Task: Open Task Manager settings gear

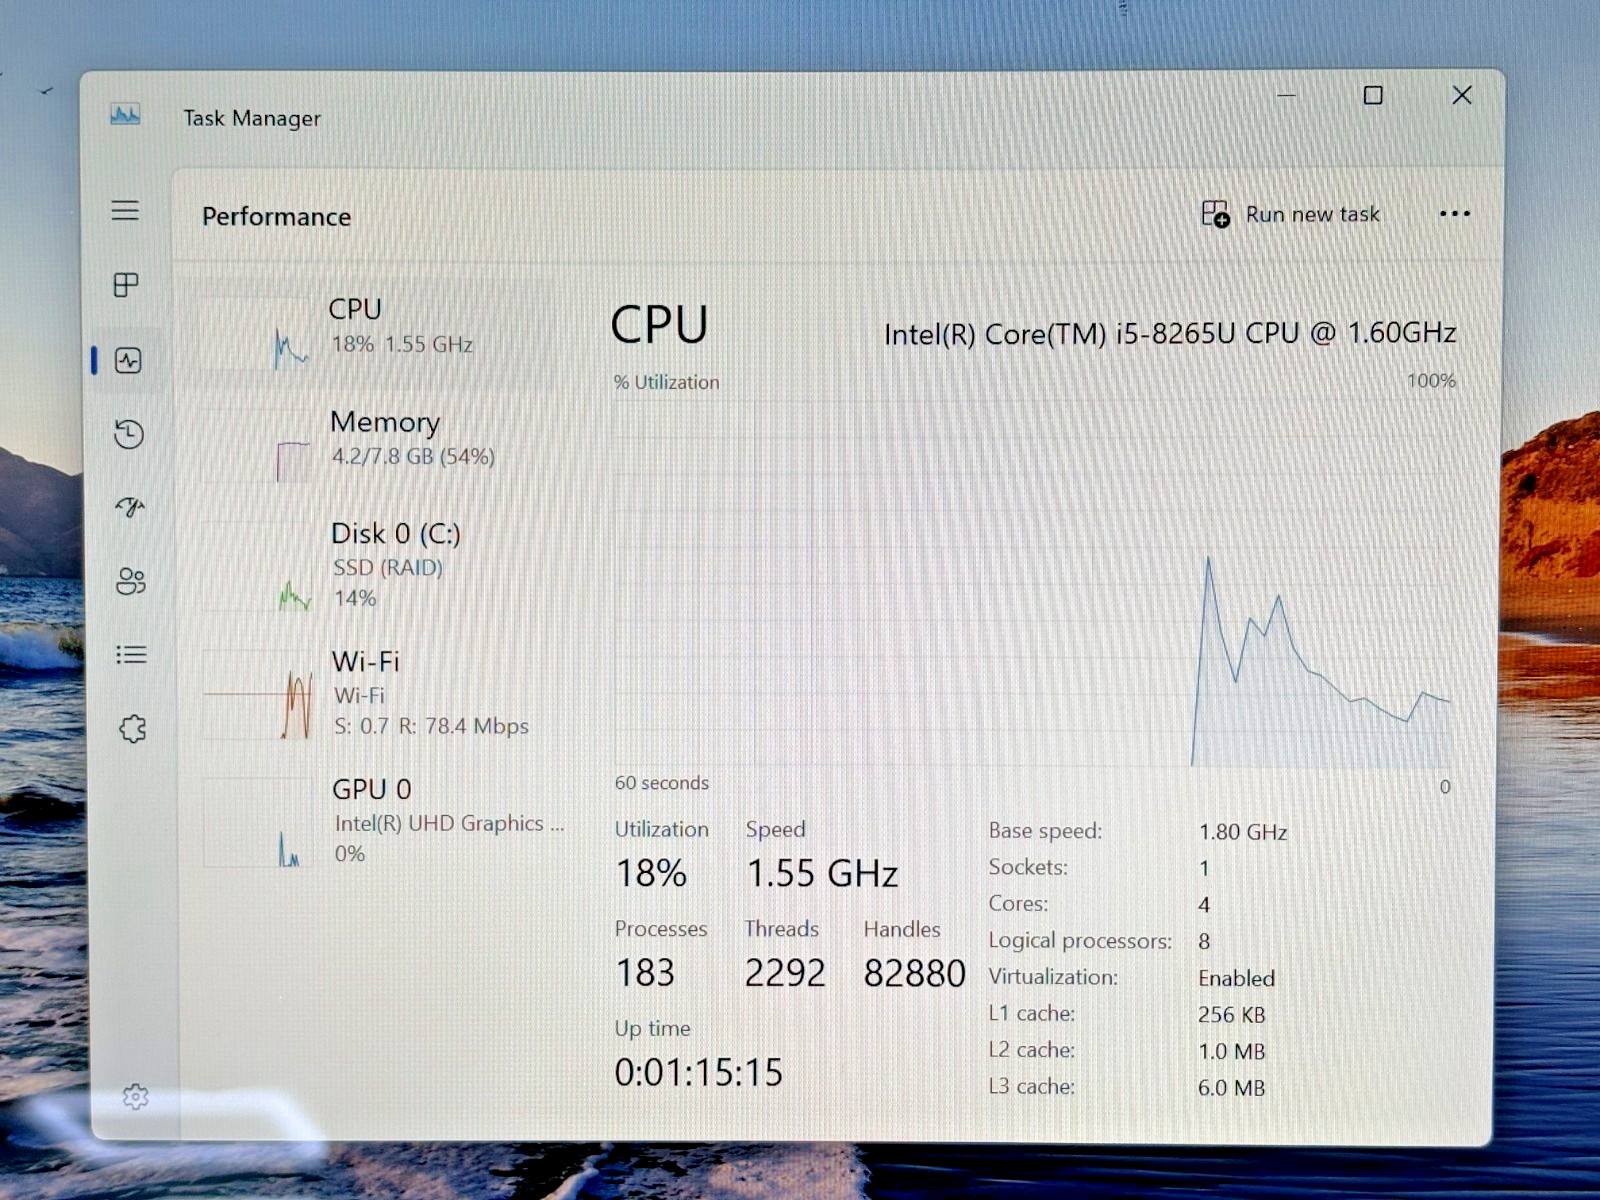Action: tap(135, 1097)
